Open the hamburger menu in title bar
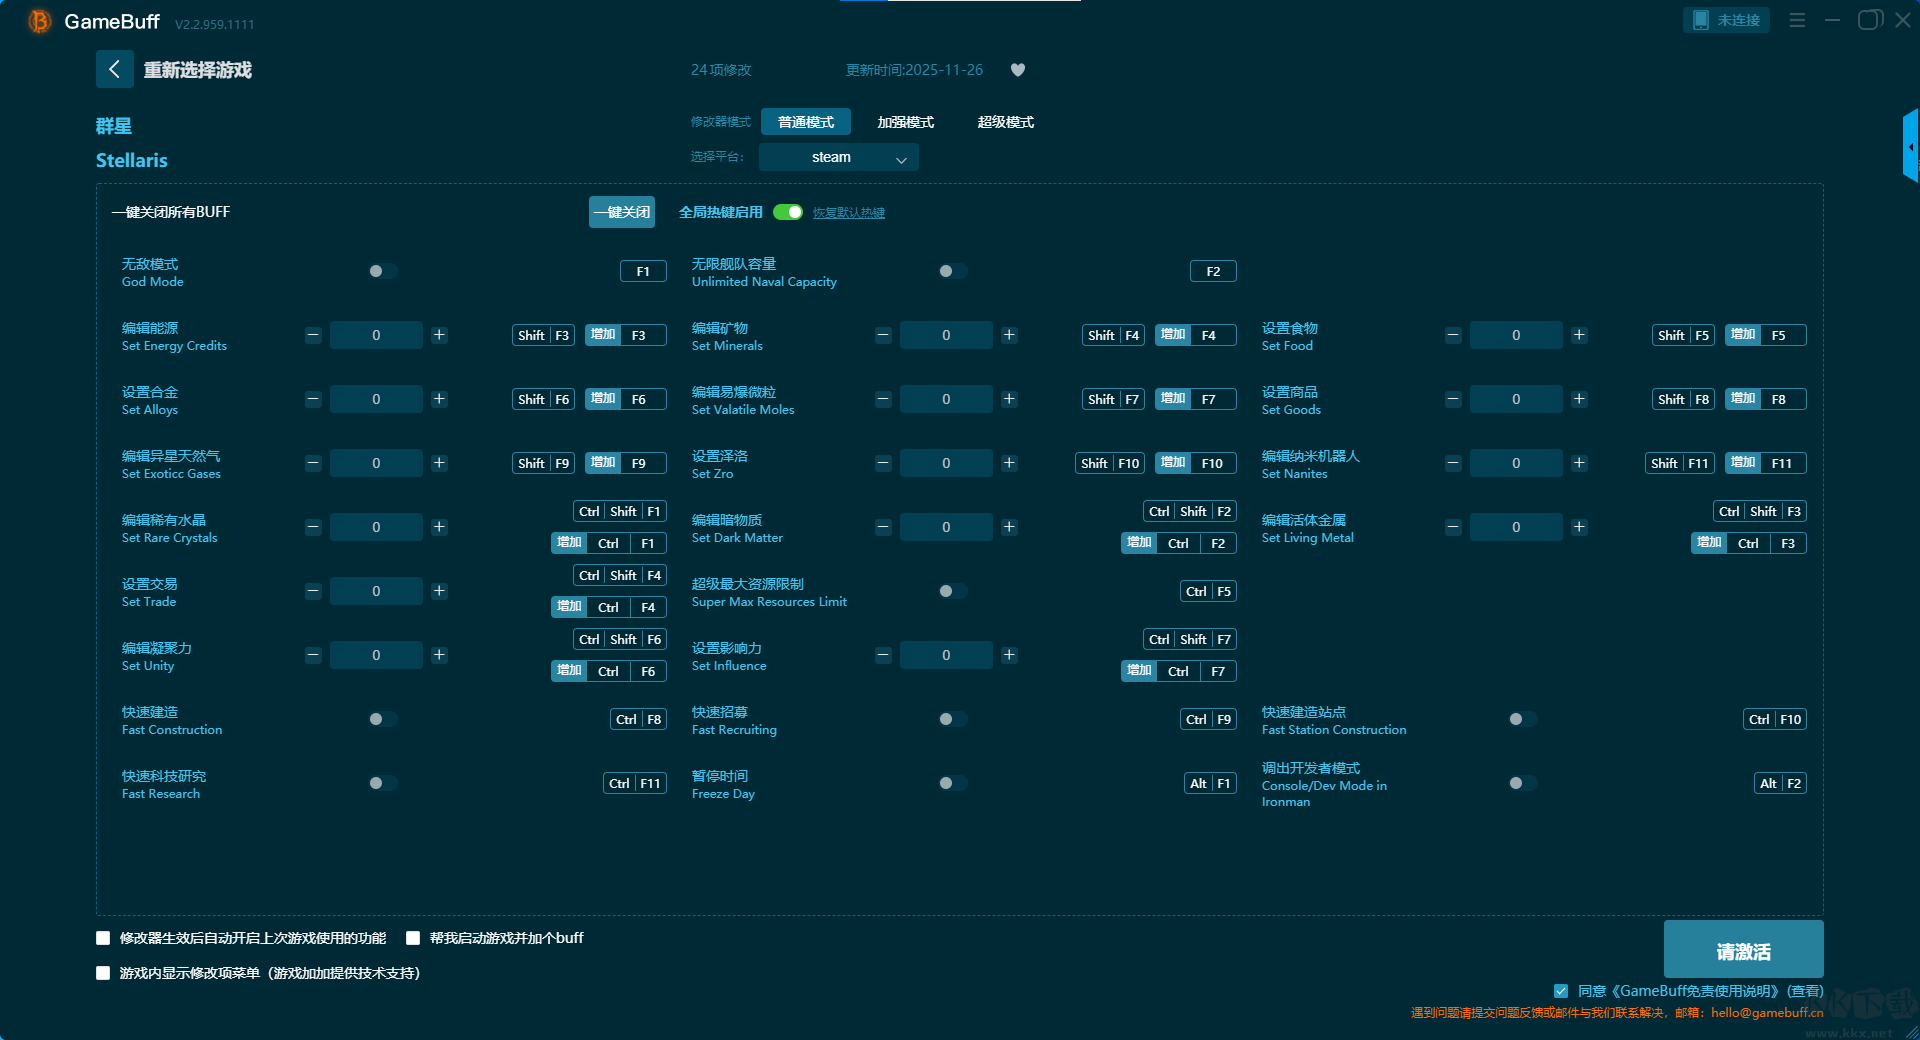 click(1797, 20)
